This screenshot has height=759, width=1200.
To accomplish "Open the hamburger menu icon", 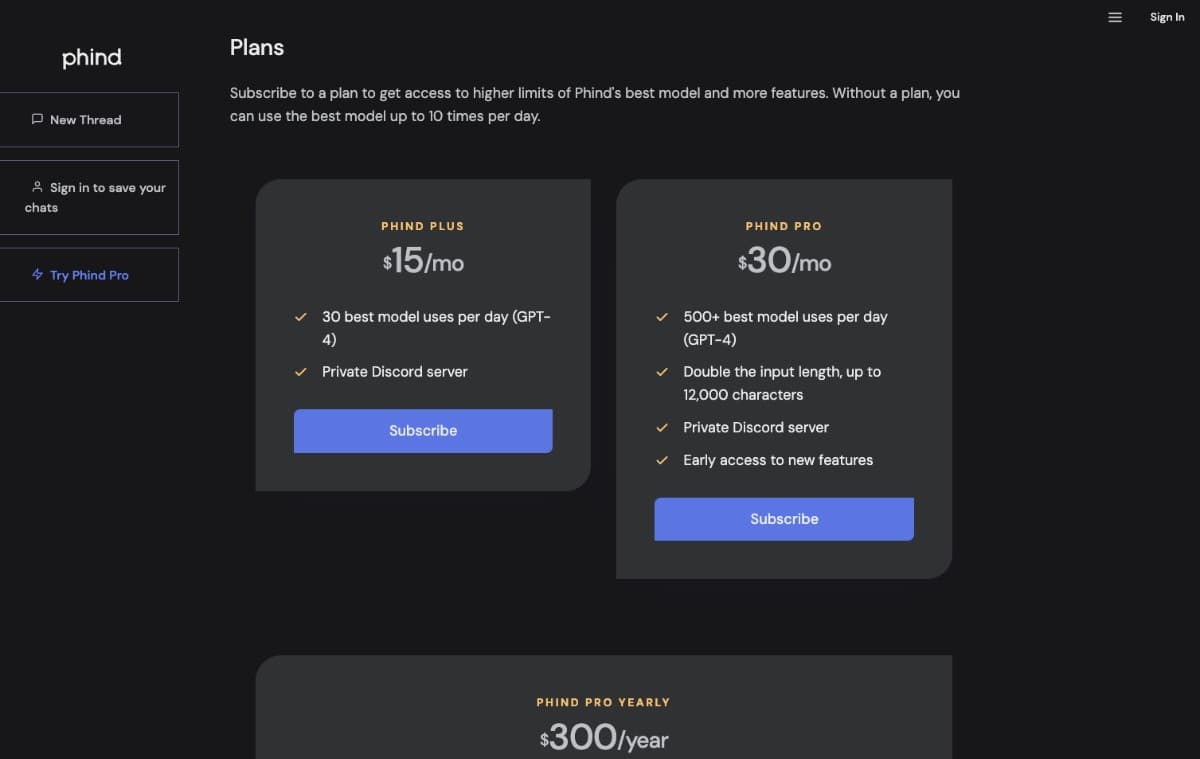I will (x=1115, y=17).
